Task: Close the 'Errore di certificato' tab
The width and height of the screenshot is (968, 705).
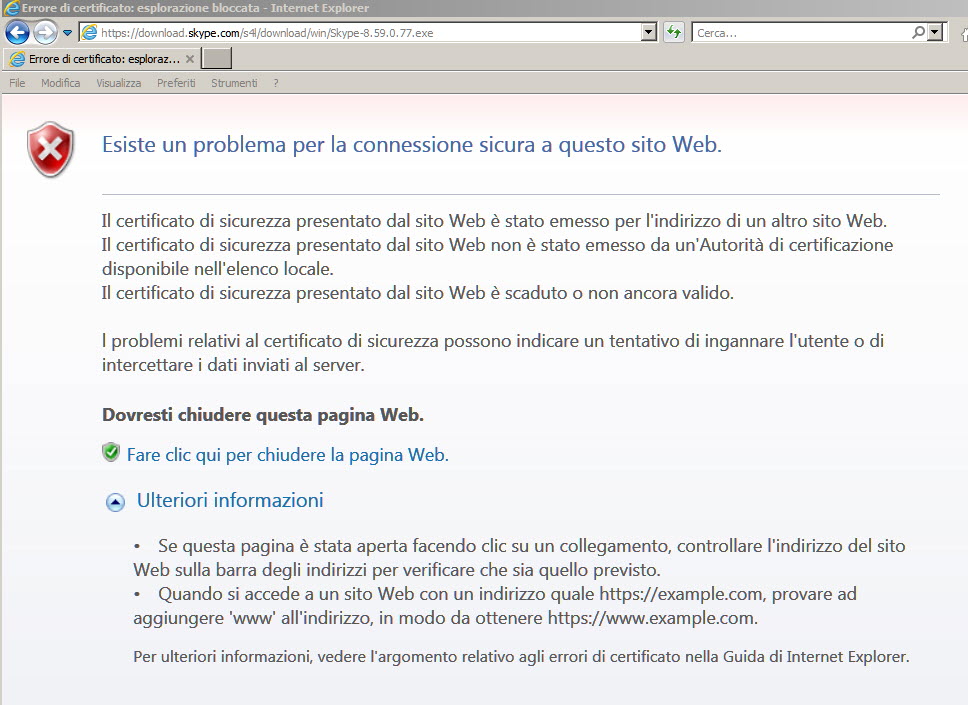Action: pos(190,59)
